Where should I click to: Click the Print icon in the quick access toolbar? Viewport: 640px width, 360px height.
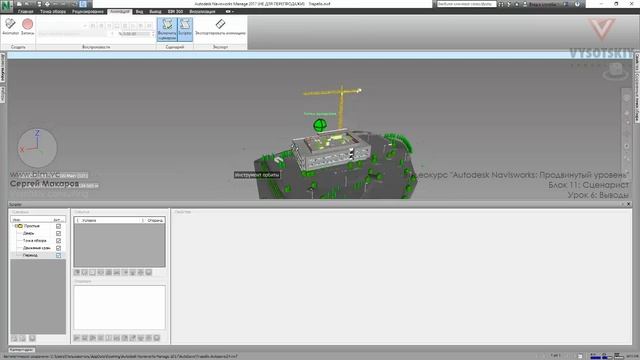click(x=47, y=4)
